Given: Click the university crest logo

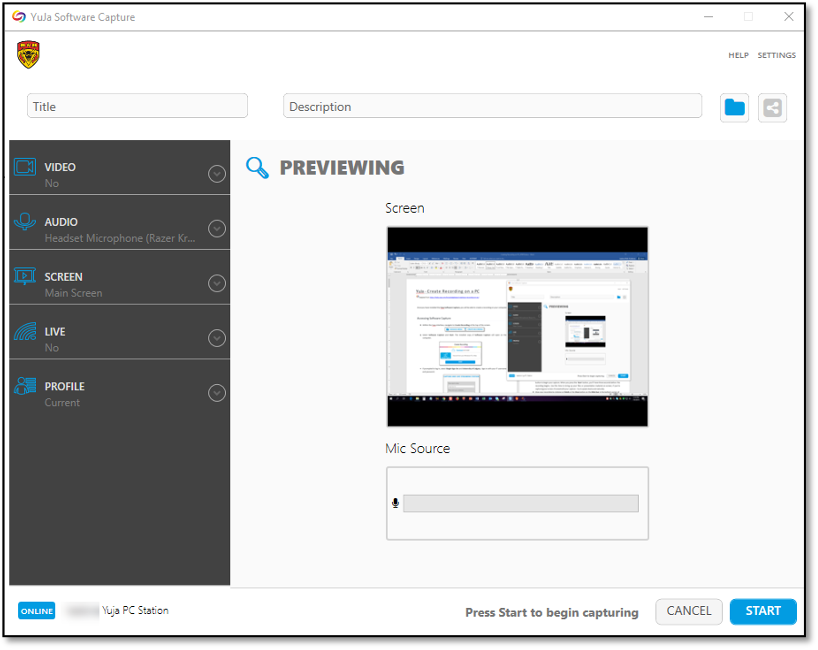Looking at the screenshot, I should (x=28, y=55).
